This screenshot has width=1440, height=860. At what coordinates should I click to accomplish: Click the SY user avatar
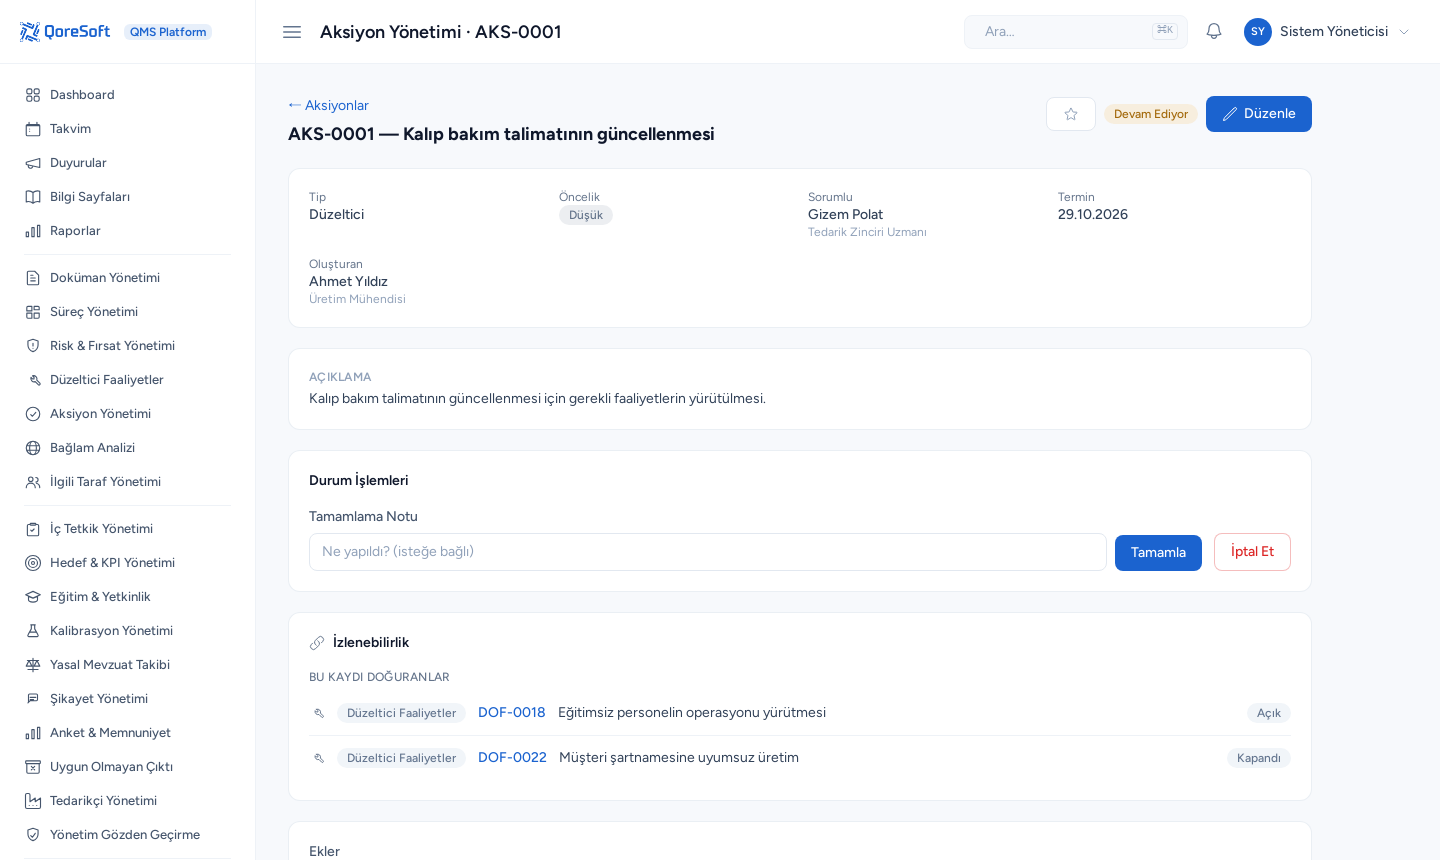(x=1258, y=32)
